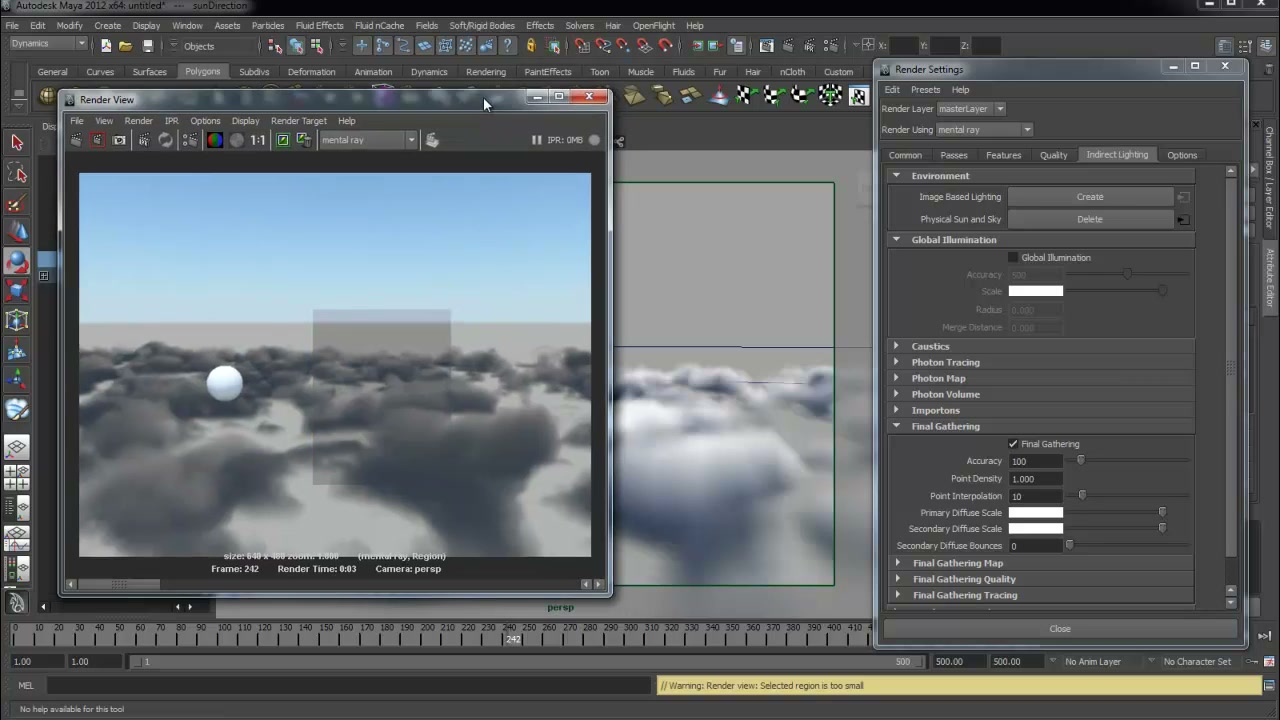Image resolution: width=1280 pixels, height=720 pixels.
Task: Set Render View to 1:1 real size
Action: click(x=258, y=140)
